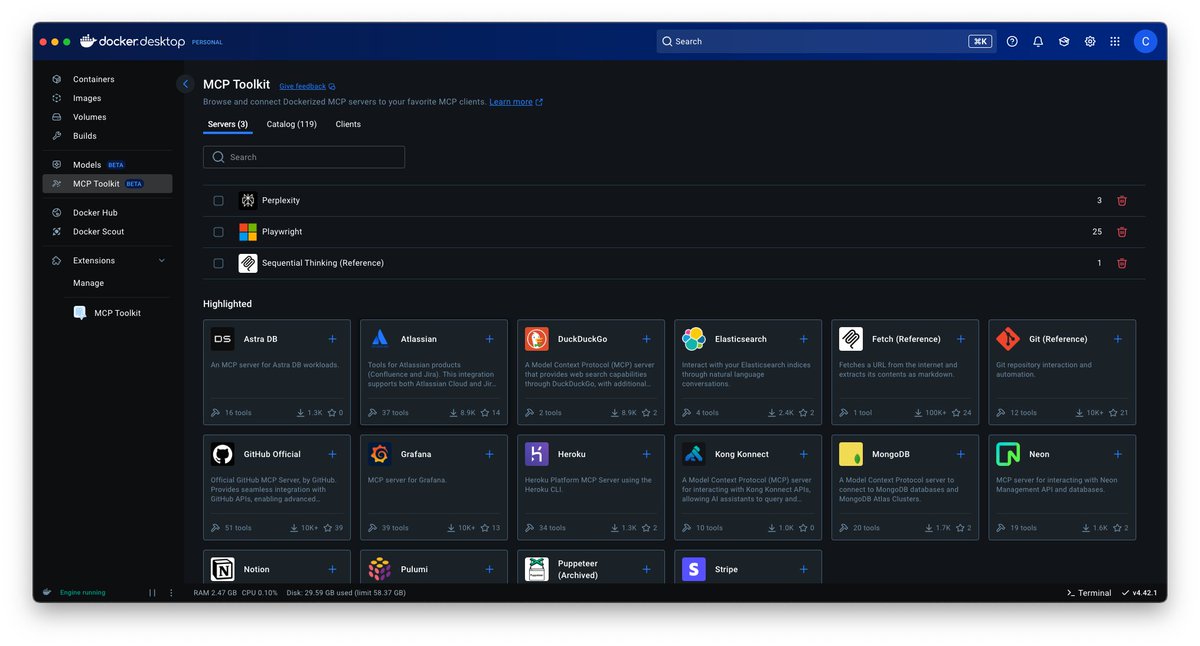Open the user account avatar C
This screenshot has width=1200, height=646.
click(x=1145, y=41)
